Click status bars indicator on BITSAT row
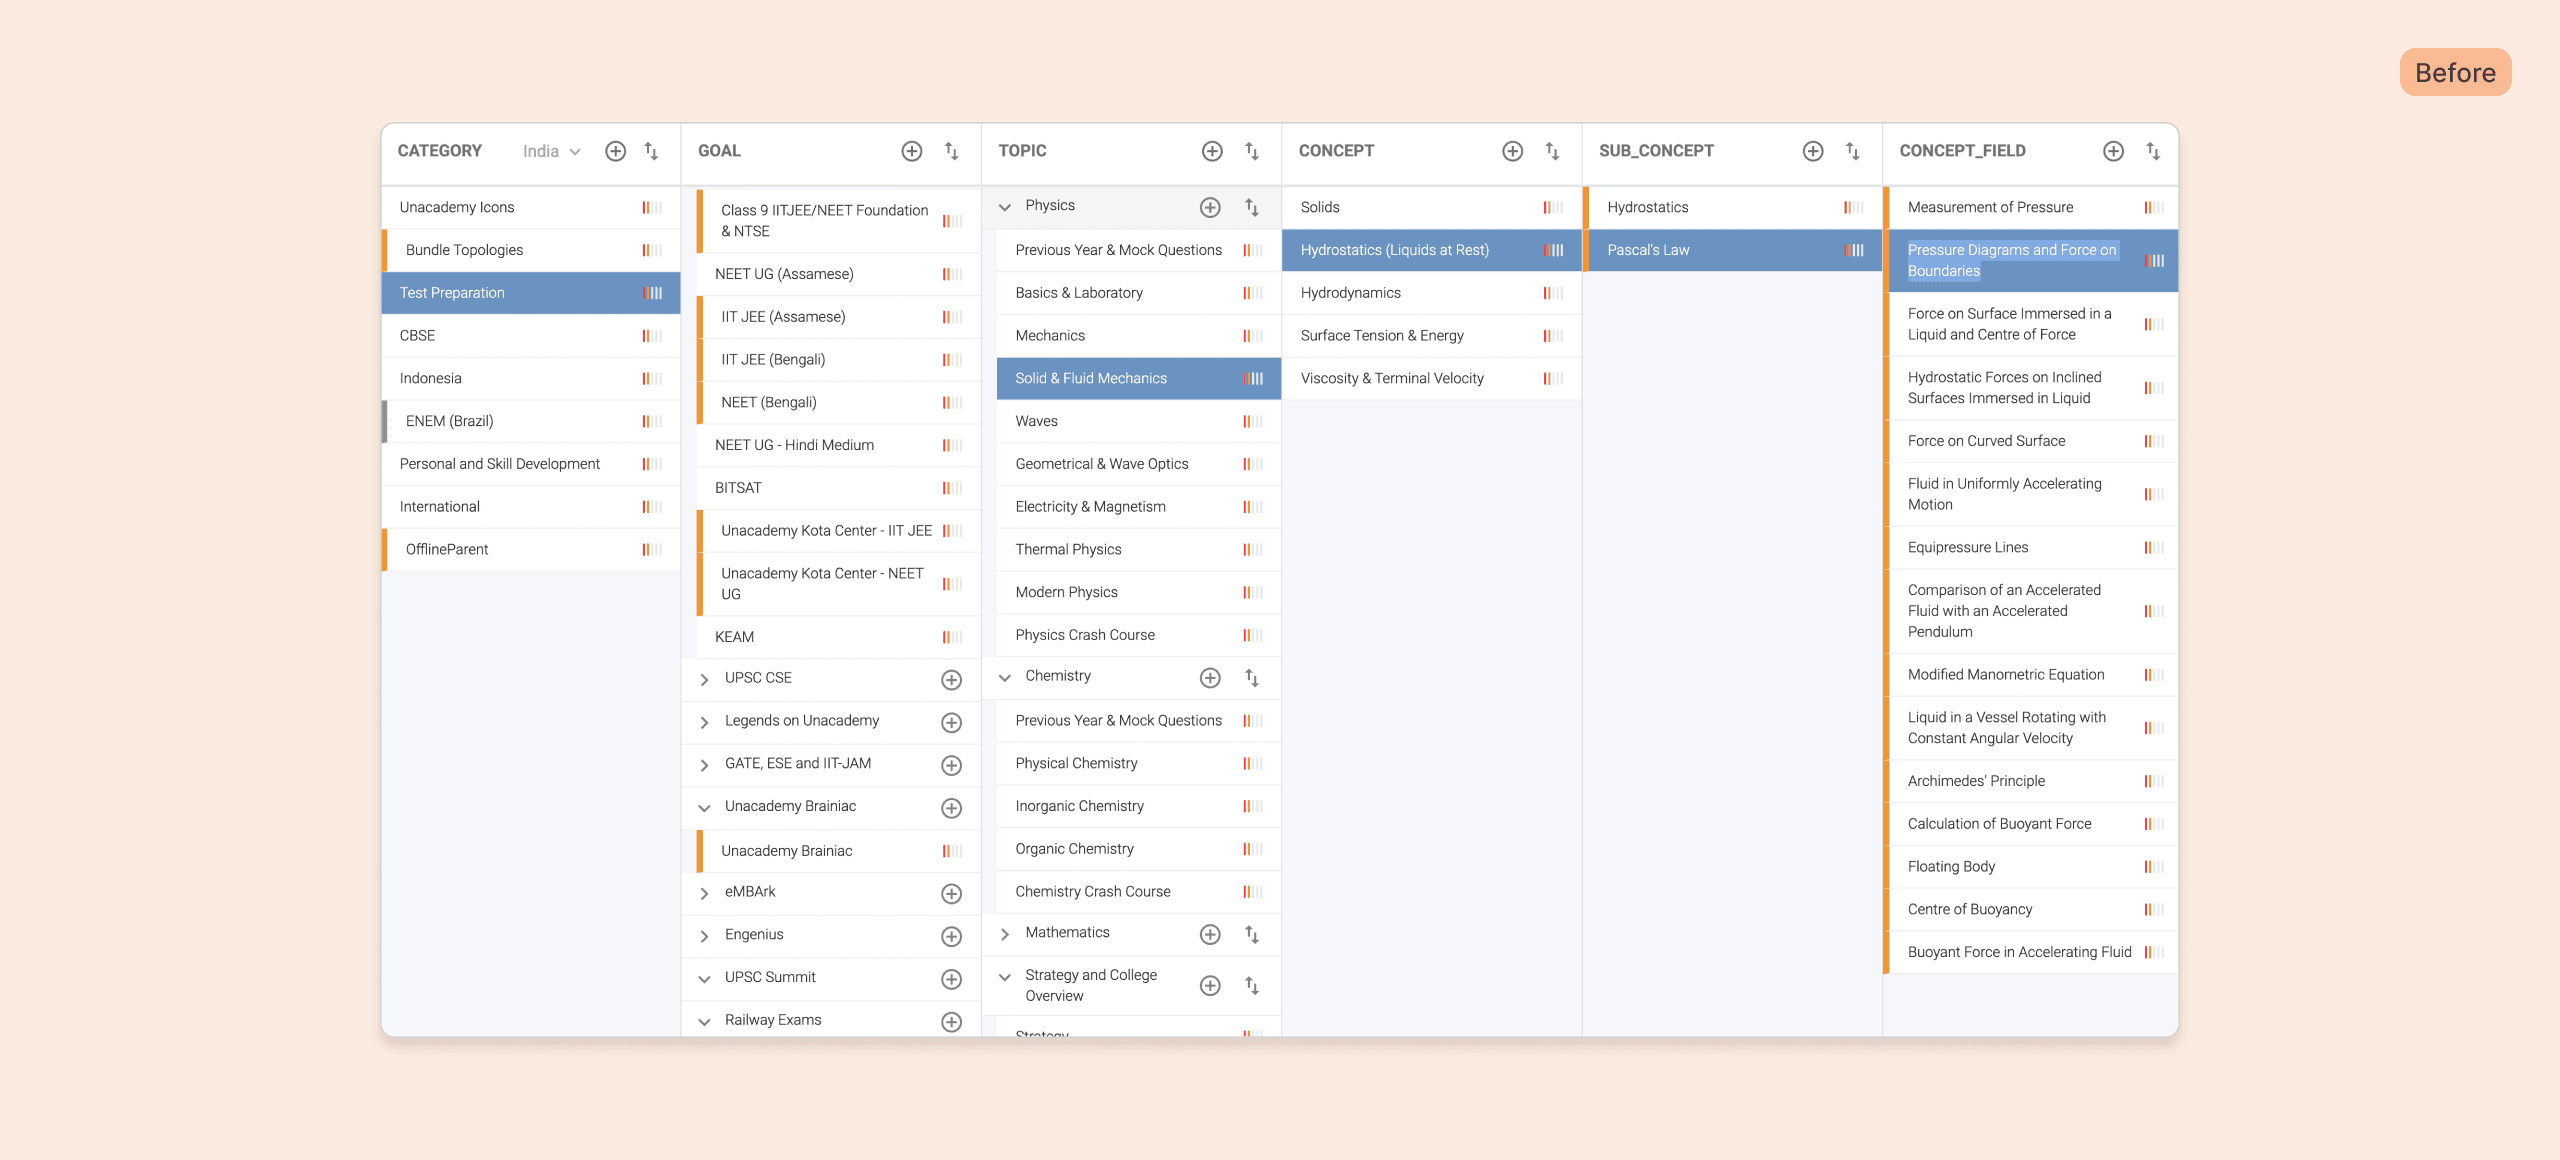This screenshot has width=2560, height=1160. (951, 488)
